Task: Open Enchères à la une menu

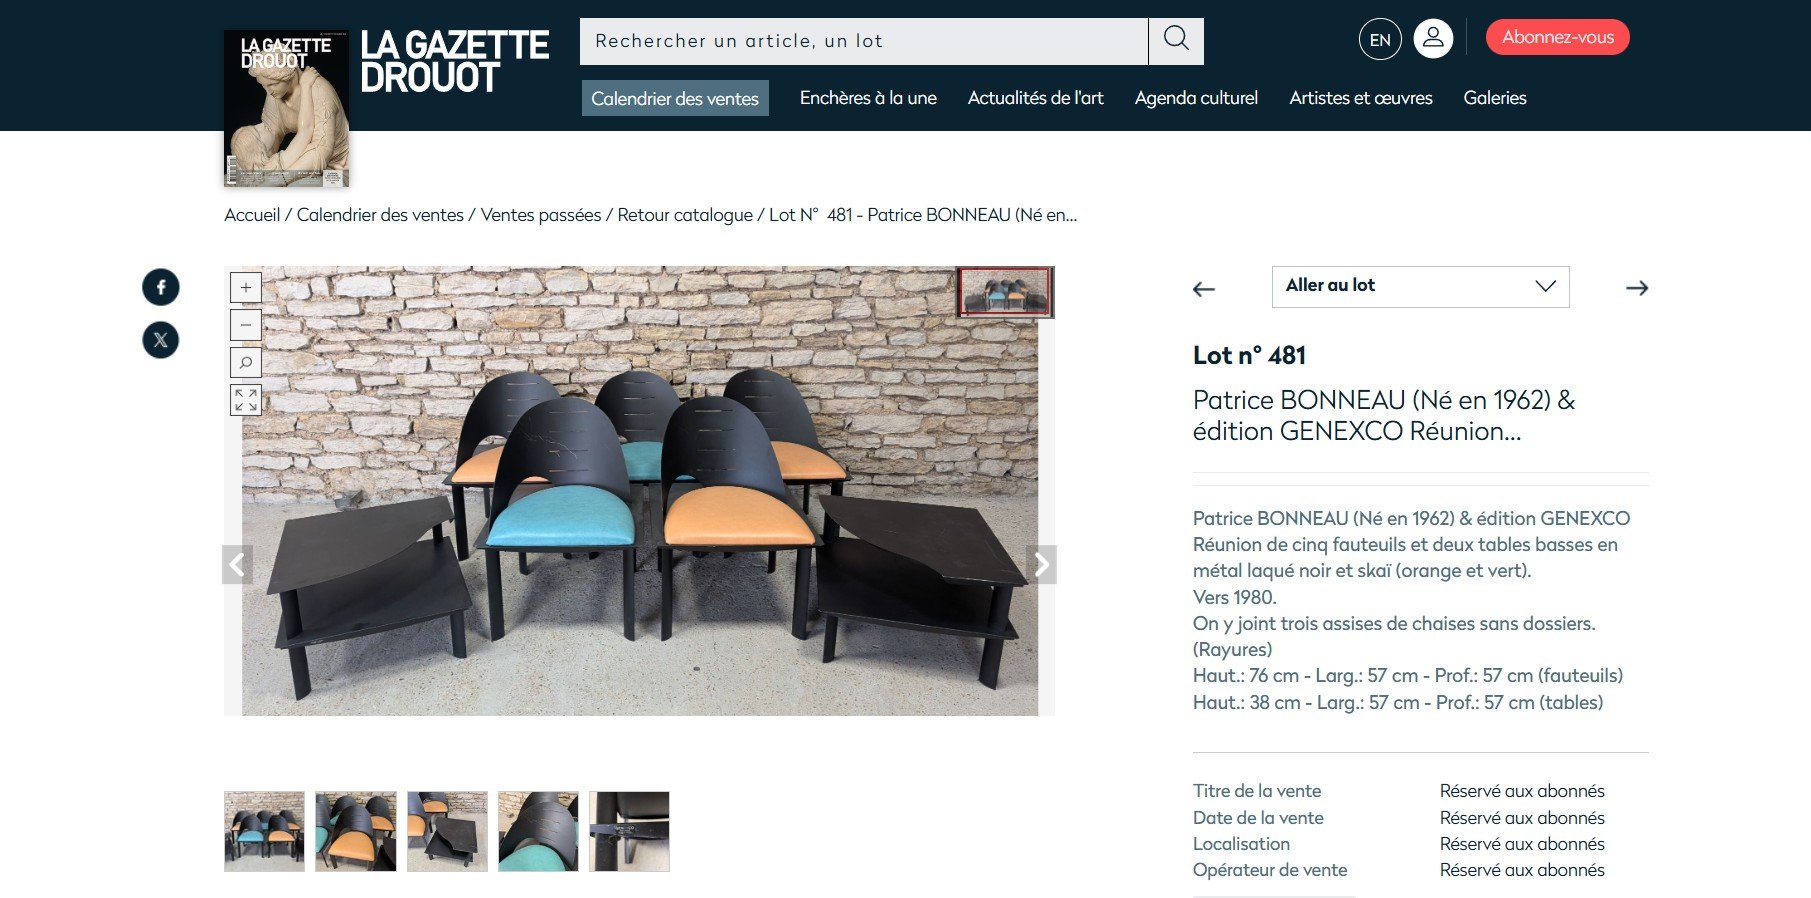Action: pyautogui.click(x=868, y=98)
